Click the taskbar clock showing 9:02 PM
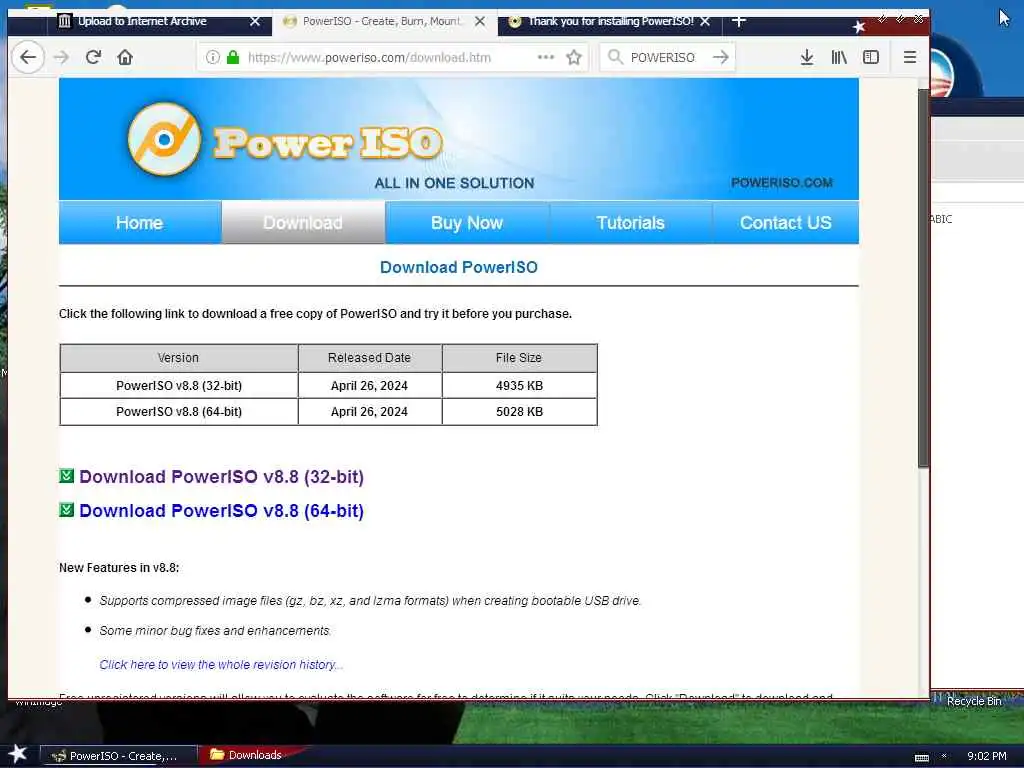Viewport: 1024px width, 768px height. pyautogui.click(x=987, y=756)
